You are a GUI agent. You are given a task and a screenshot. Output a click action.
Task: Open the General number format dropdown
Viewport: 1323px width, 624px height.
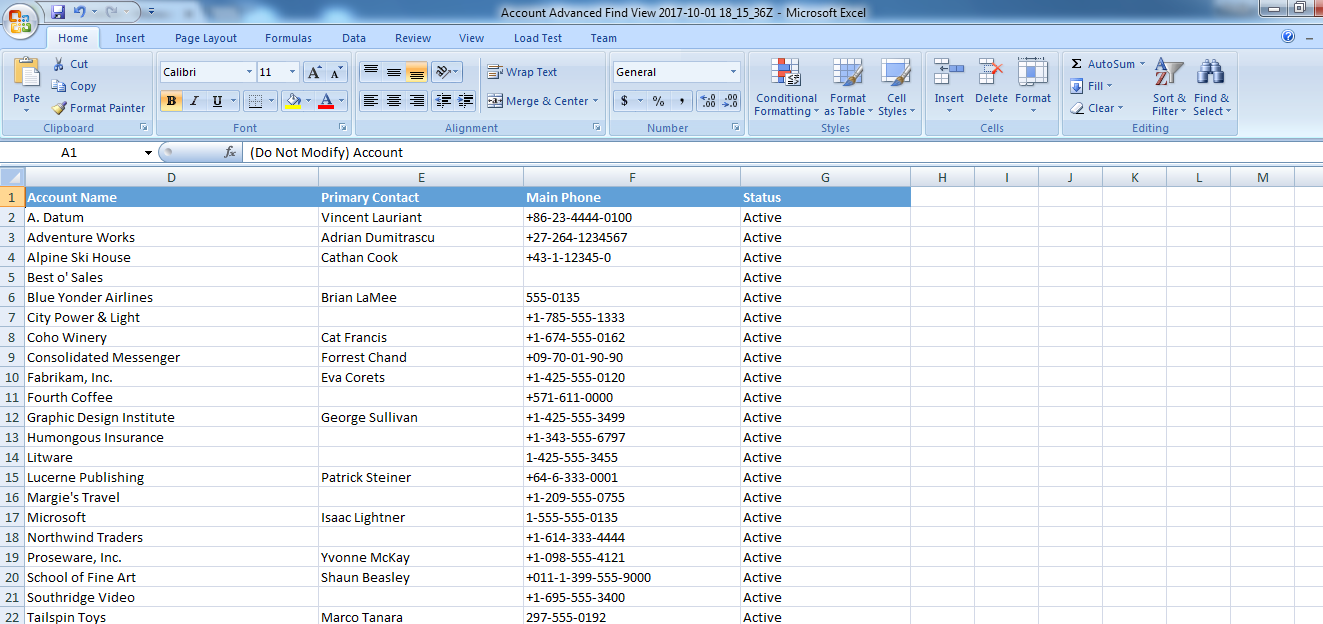tap(733, 72)
